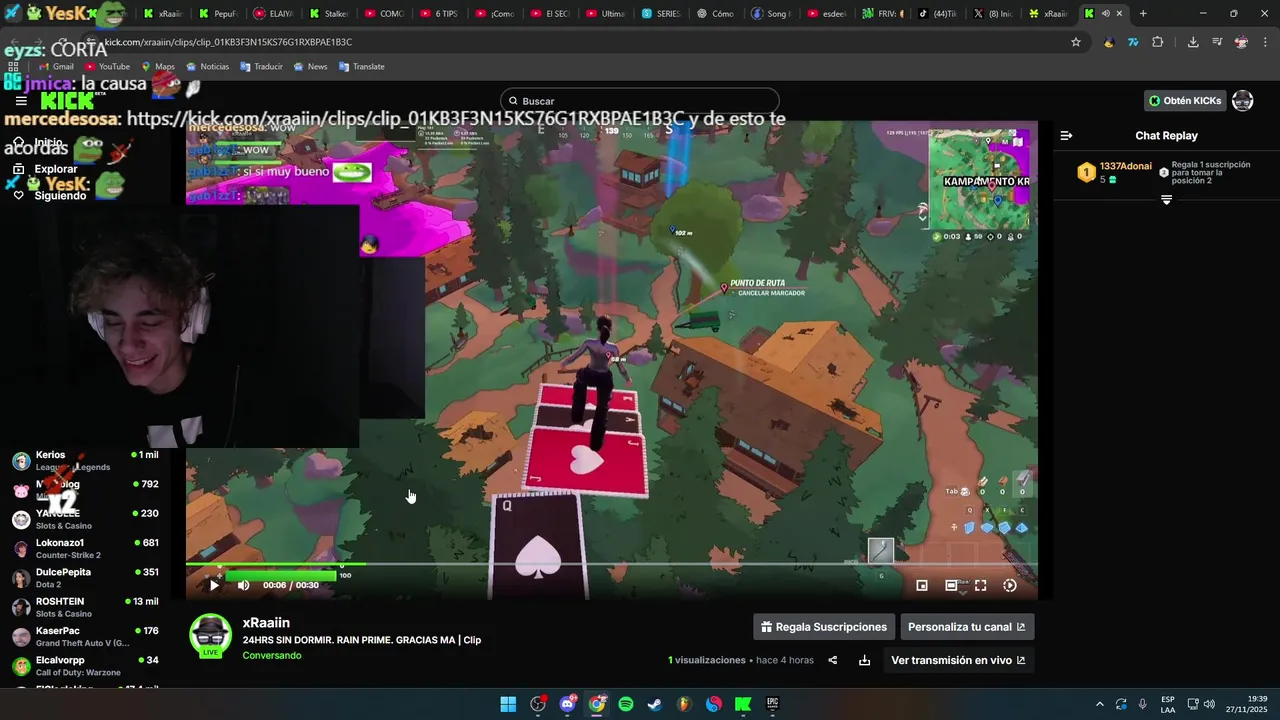Open Steam from taskbar

click(654, 704)
